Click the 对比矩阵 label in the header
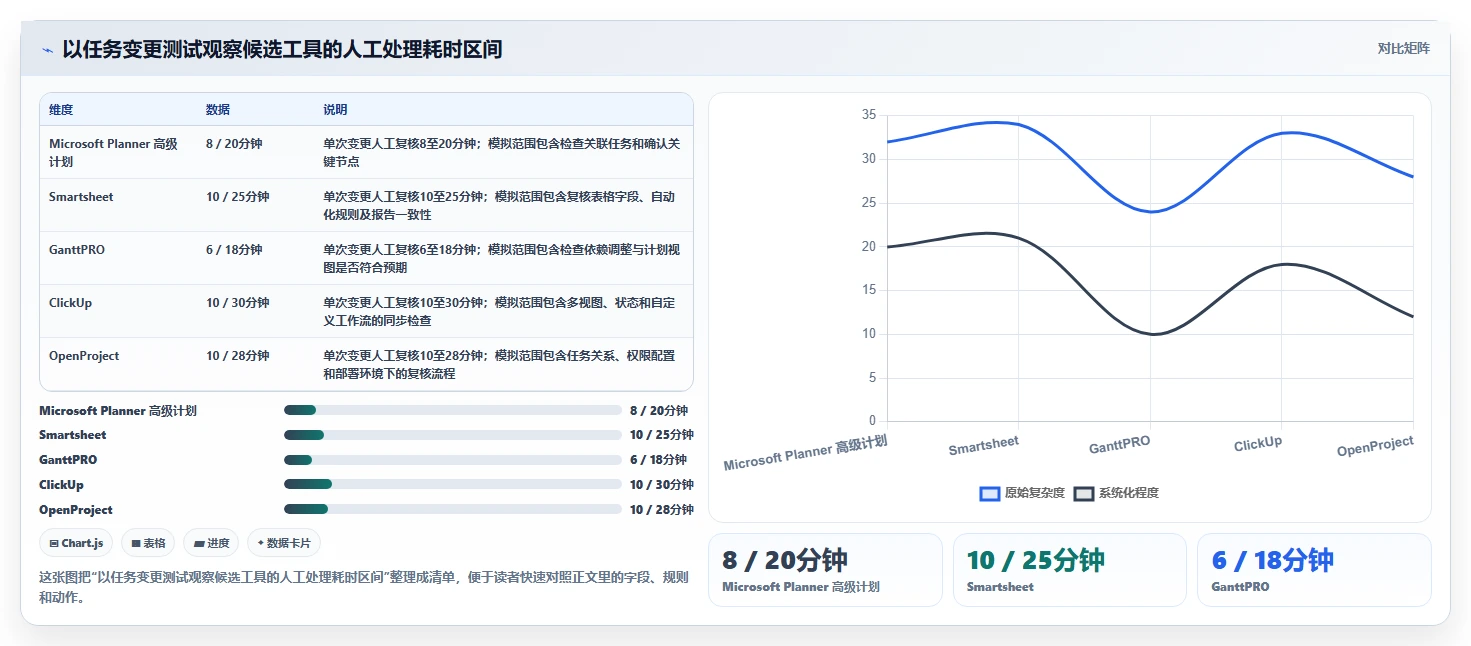Image resolution: width=1471 pixels, height=646 pixels. click(x=1403, y=48)
